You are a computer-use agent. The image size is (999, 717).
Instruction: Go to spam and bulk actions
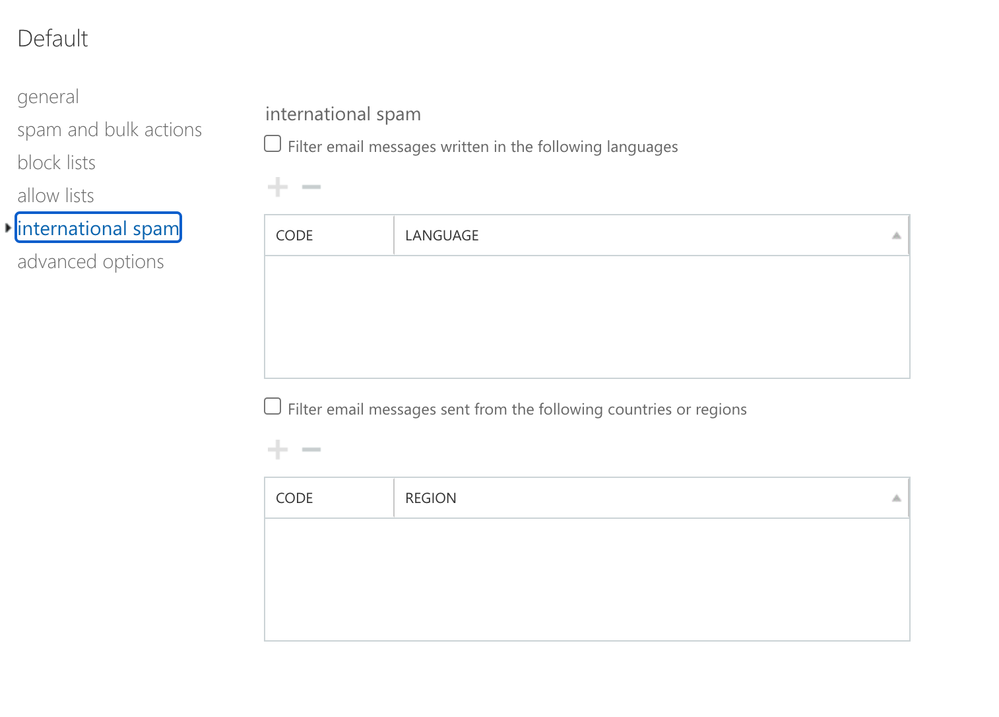point(109,130)
